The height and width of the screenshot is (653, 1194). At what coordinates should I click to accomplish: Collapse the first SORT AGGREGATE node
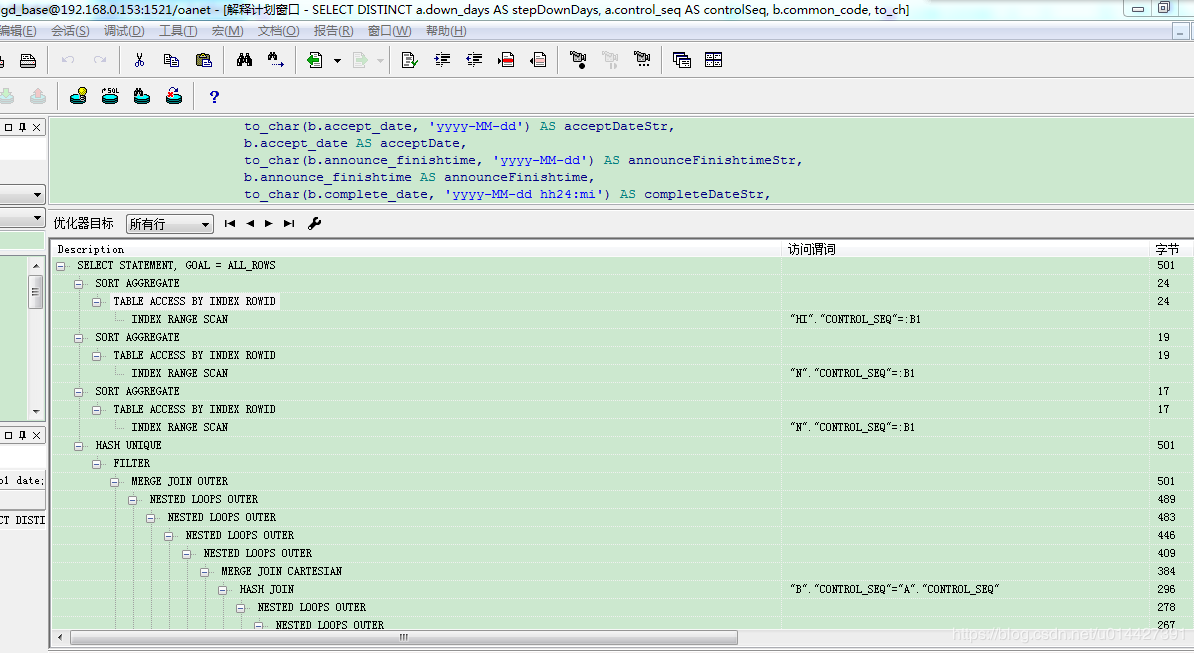click(78, 284)
